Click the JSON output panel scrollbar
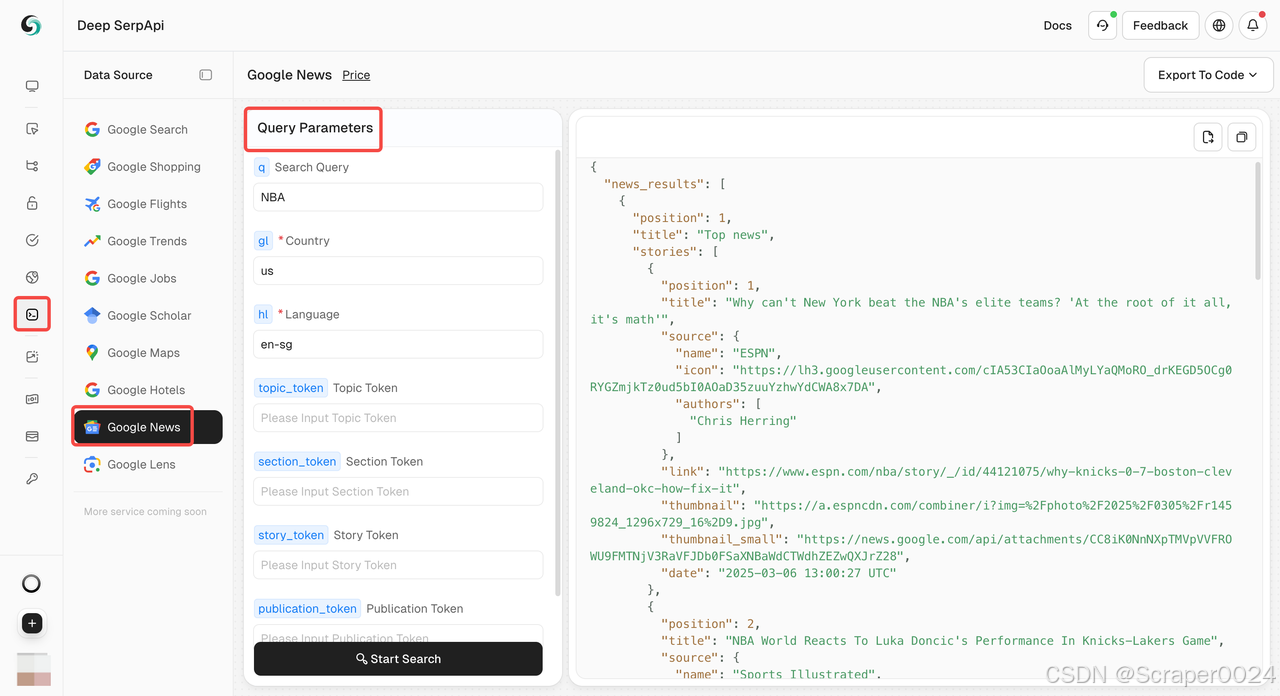 pyautogui.click(x=1258, y=222)
